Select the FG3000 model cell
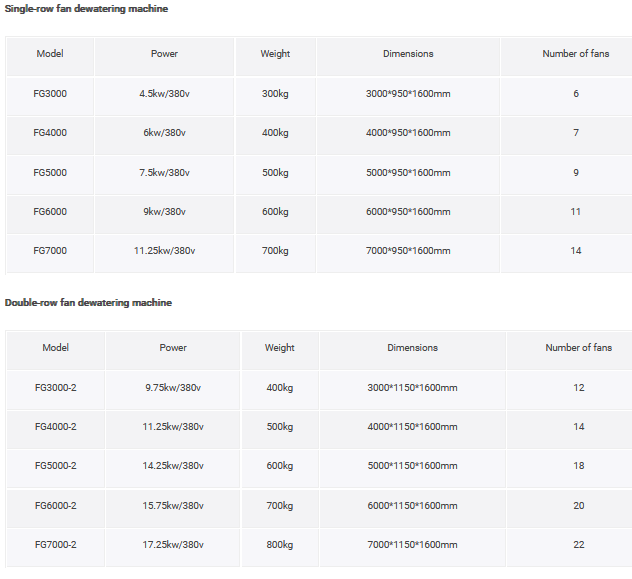This screenshot has height=579, width=632. (50, 93)
